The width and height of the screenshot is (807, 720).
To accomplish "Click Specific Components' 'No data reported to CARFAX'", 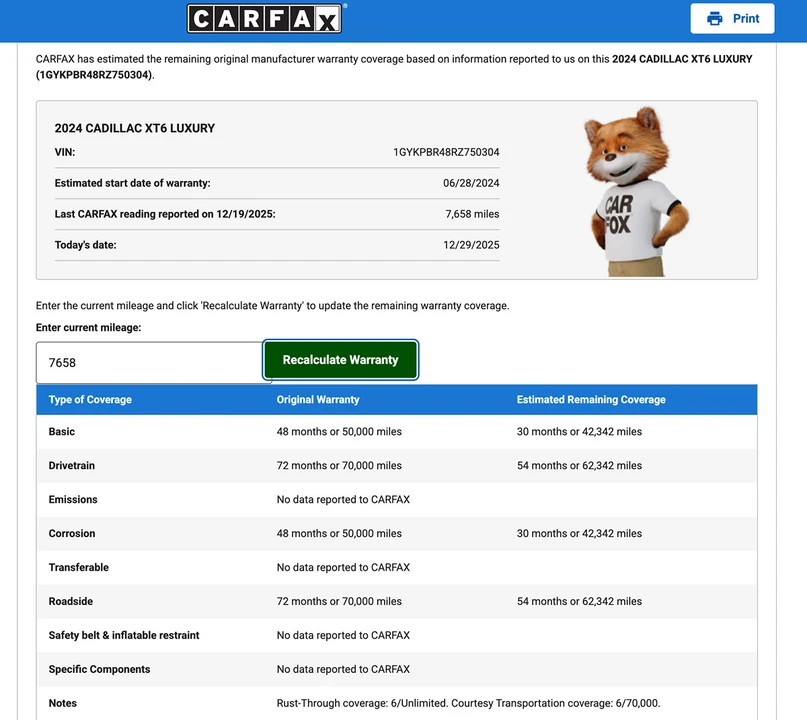I will [343, 670].
